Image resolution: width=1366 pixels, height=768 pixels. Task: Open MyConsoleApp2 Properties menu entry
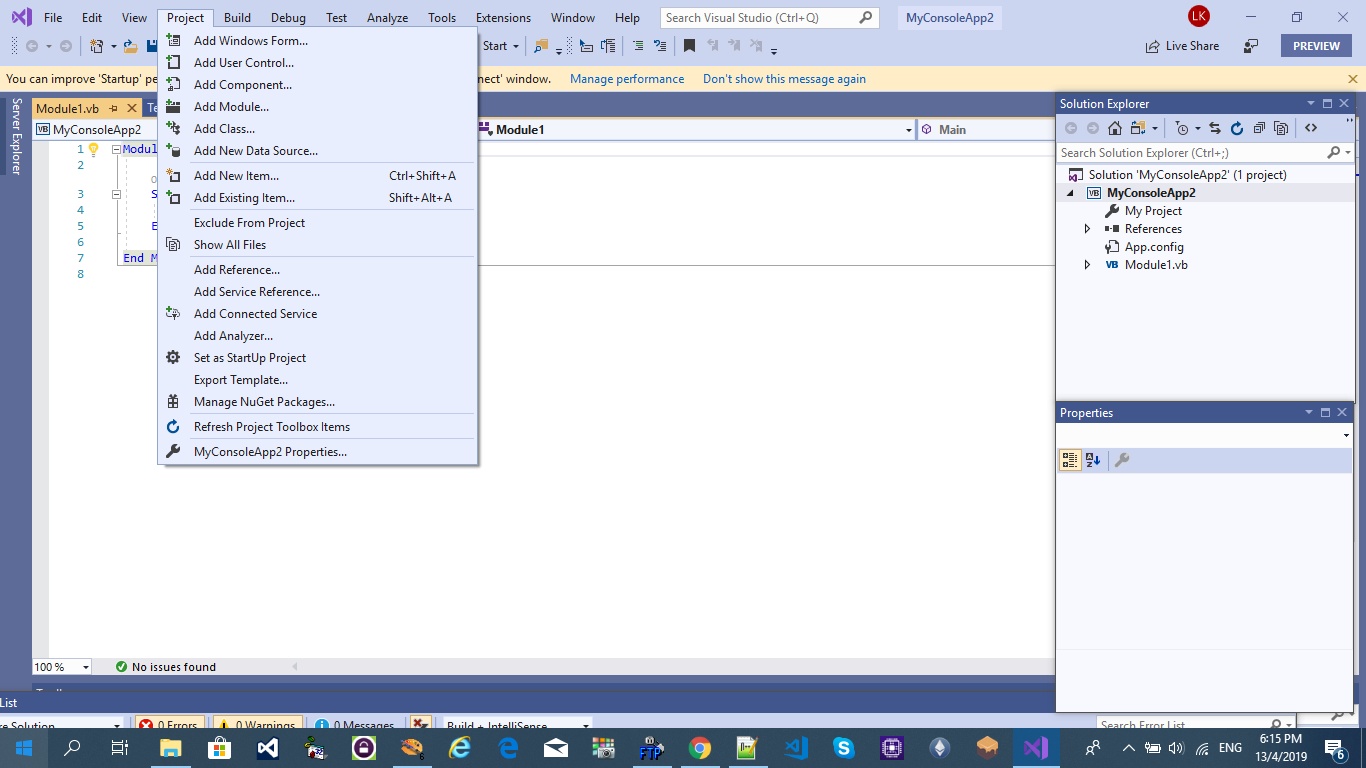pyautogui.click(x=318, y=452)
